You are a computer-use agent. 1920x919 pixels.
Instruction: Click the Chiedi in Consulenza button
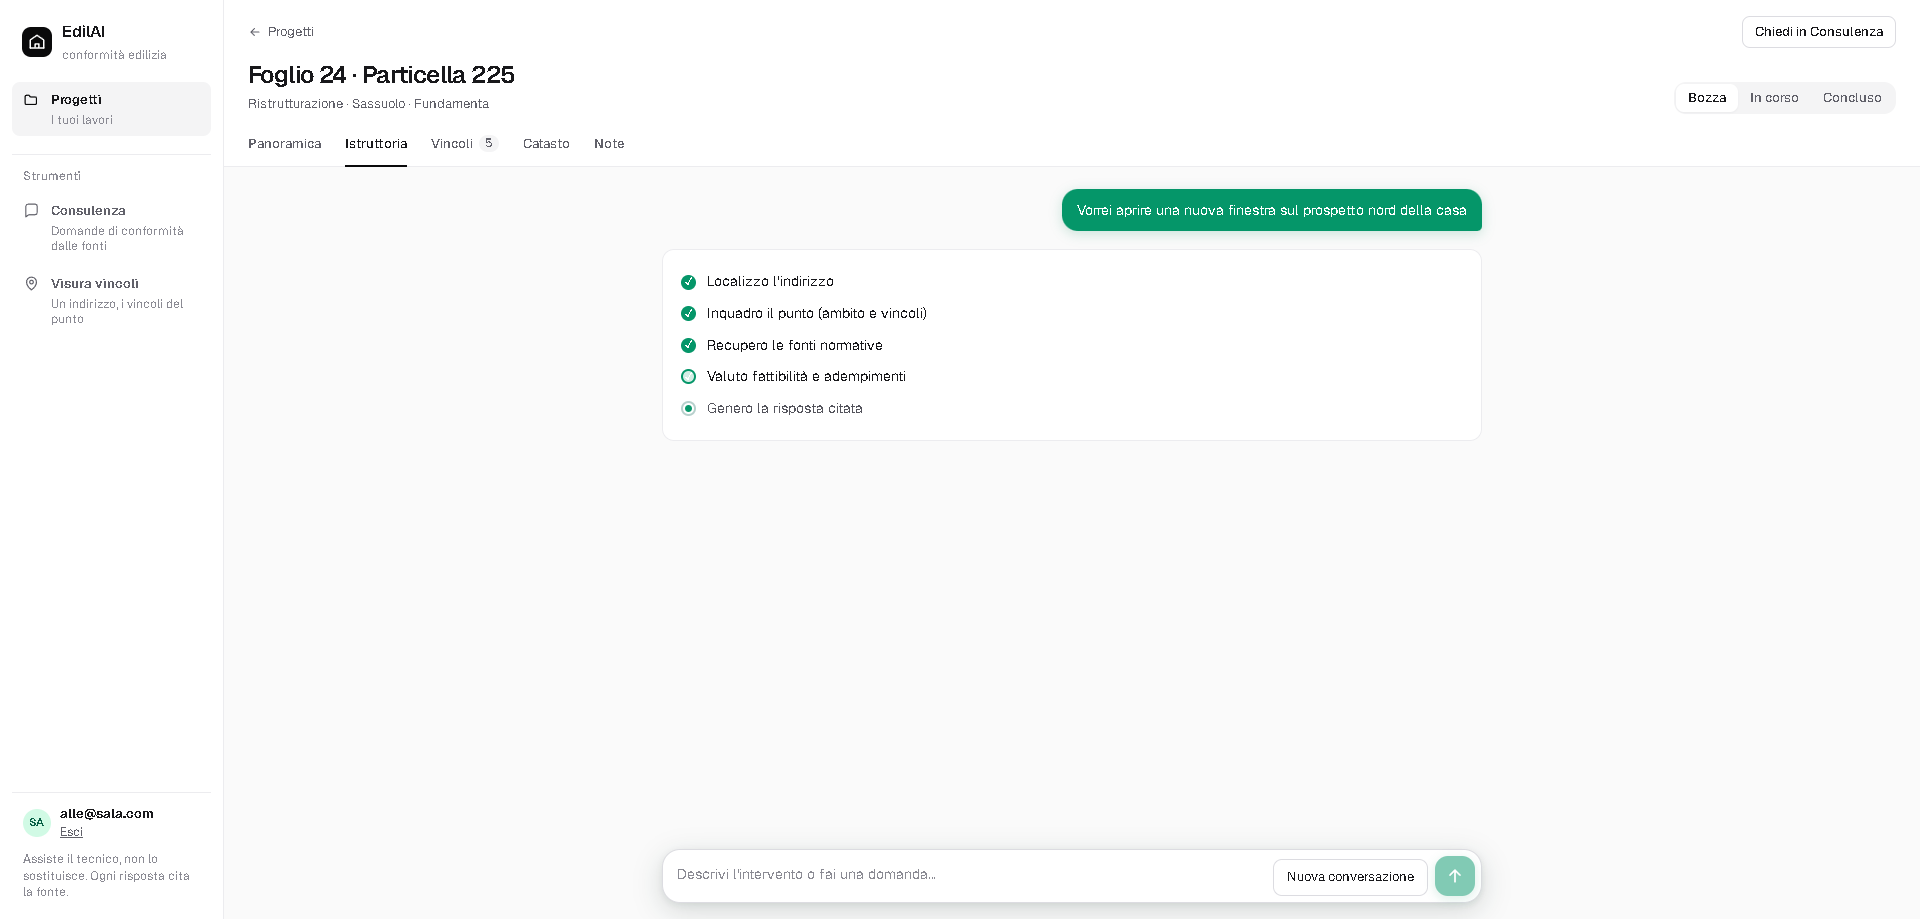pos(1819,32)
